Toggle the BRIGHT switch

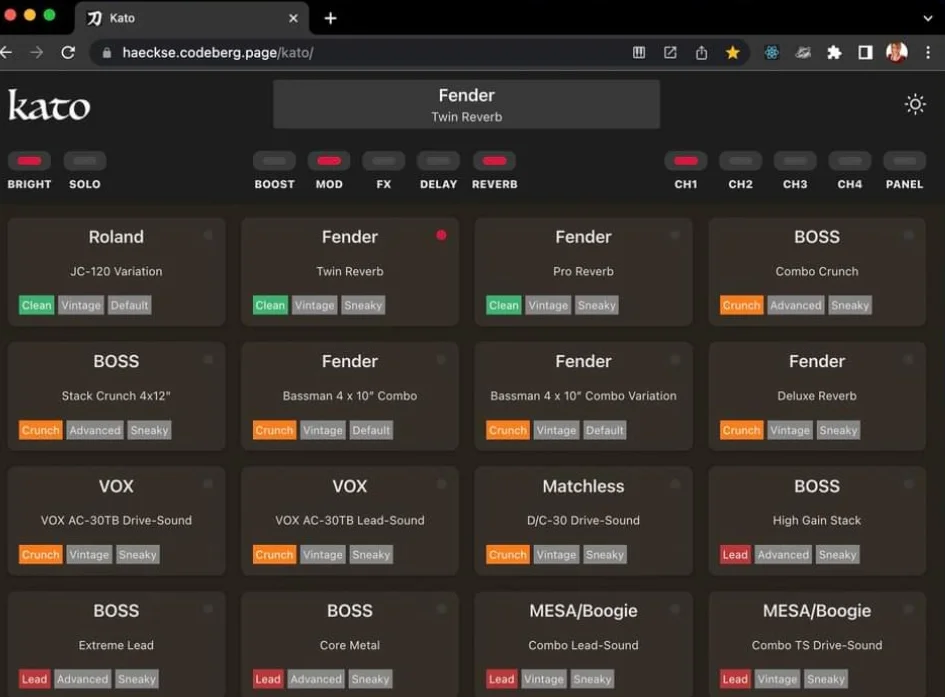(29, 161)
